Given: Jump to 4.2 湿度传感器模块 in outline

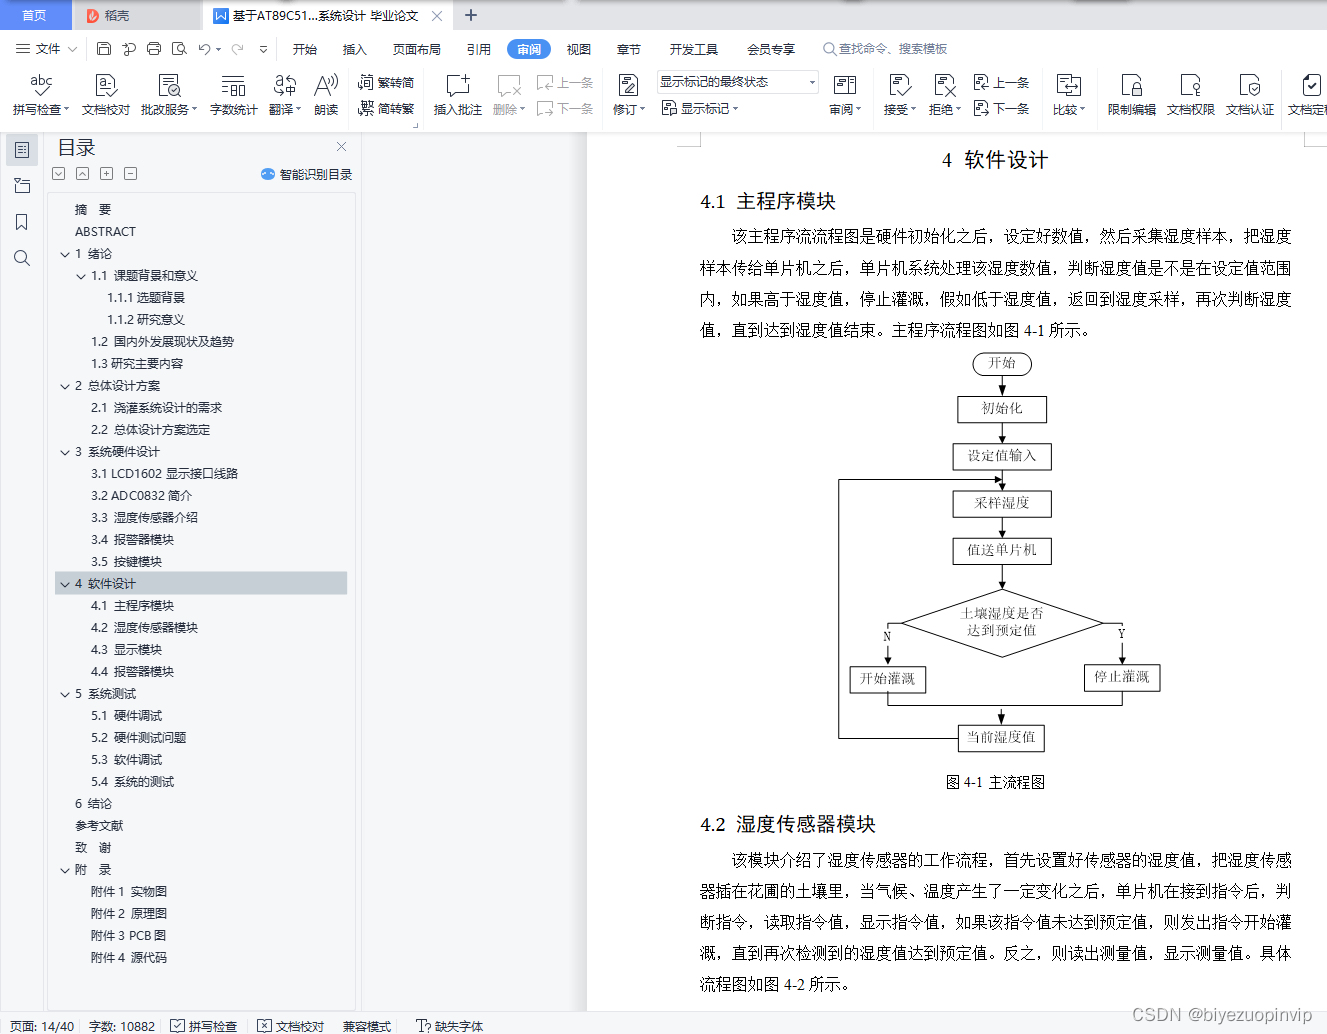Looking at the screenshot, I should pyautogui.click(x=144, y=628).
